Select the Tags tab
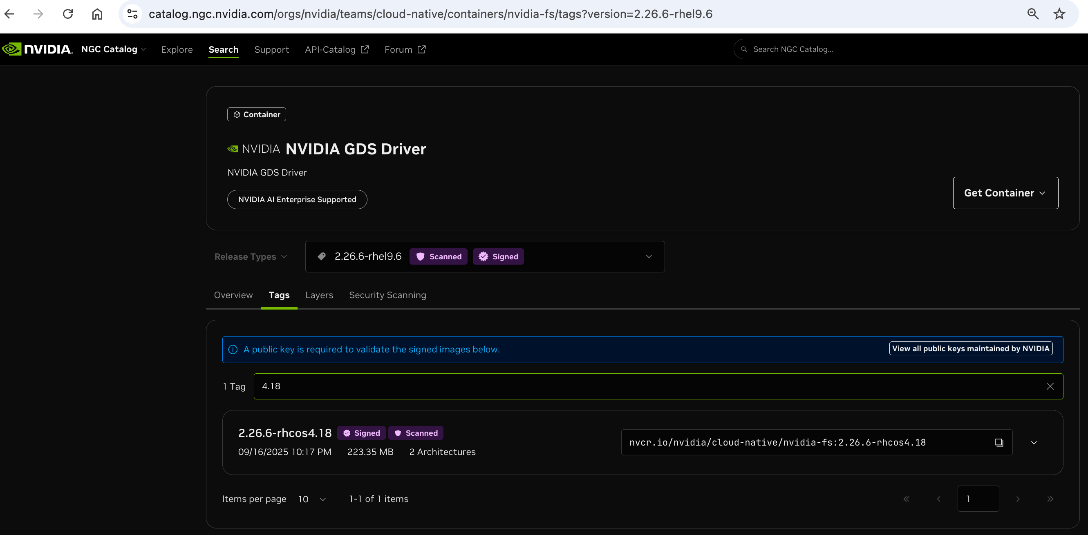 click(x=279, y=295)
